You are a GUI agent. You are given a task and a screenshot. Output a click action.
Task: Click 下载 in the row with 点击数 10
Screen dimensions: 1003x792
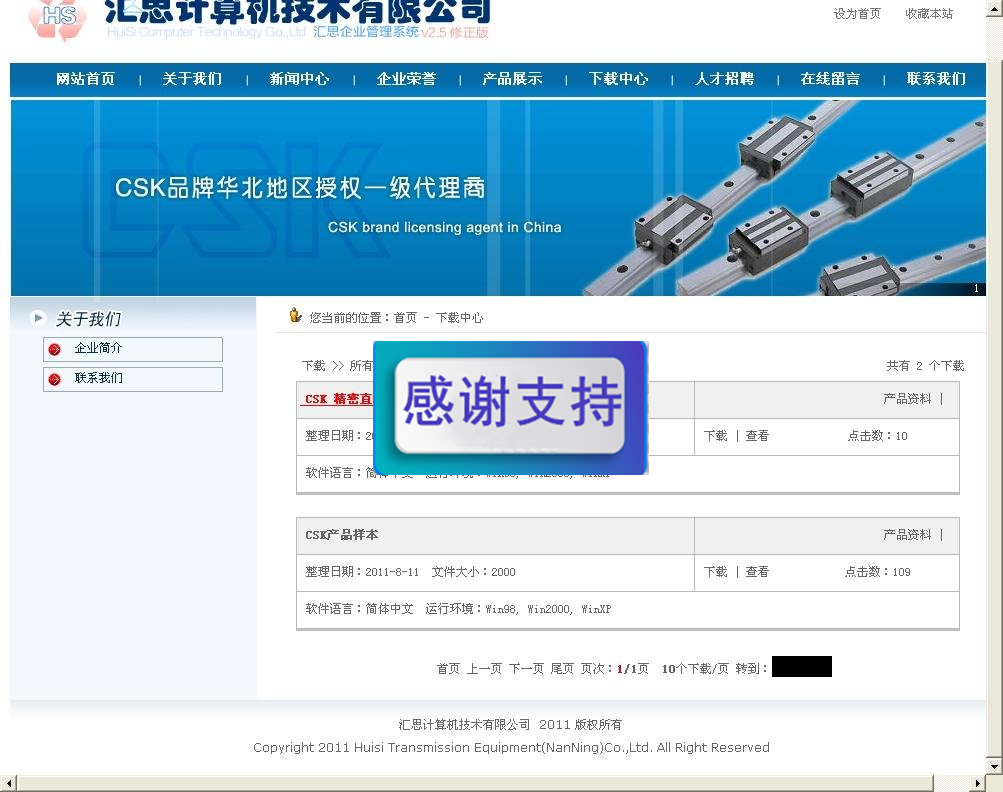coord(716,436)
